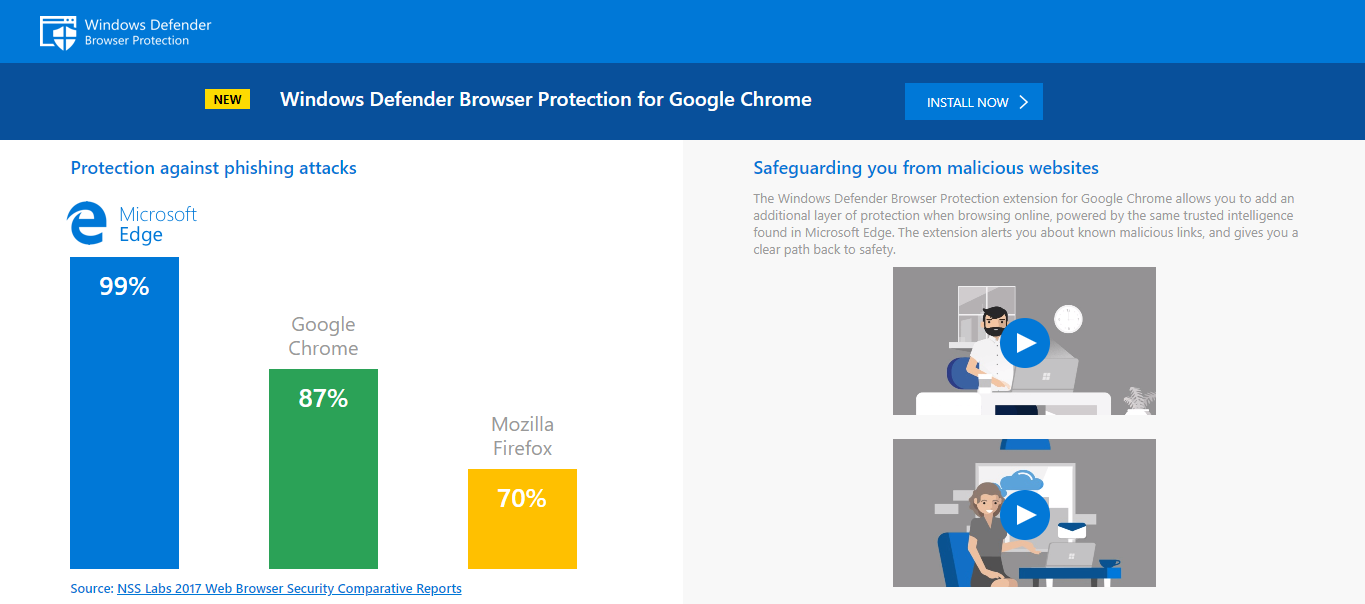Play the second video with woman at desk
This screenshot has width=1365, height=604.
[x=1024, y=514]
